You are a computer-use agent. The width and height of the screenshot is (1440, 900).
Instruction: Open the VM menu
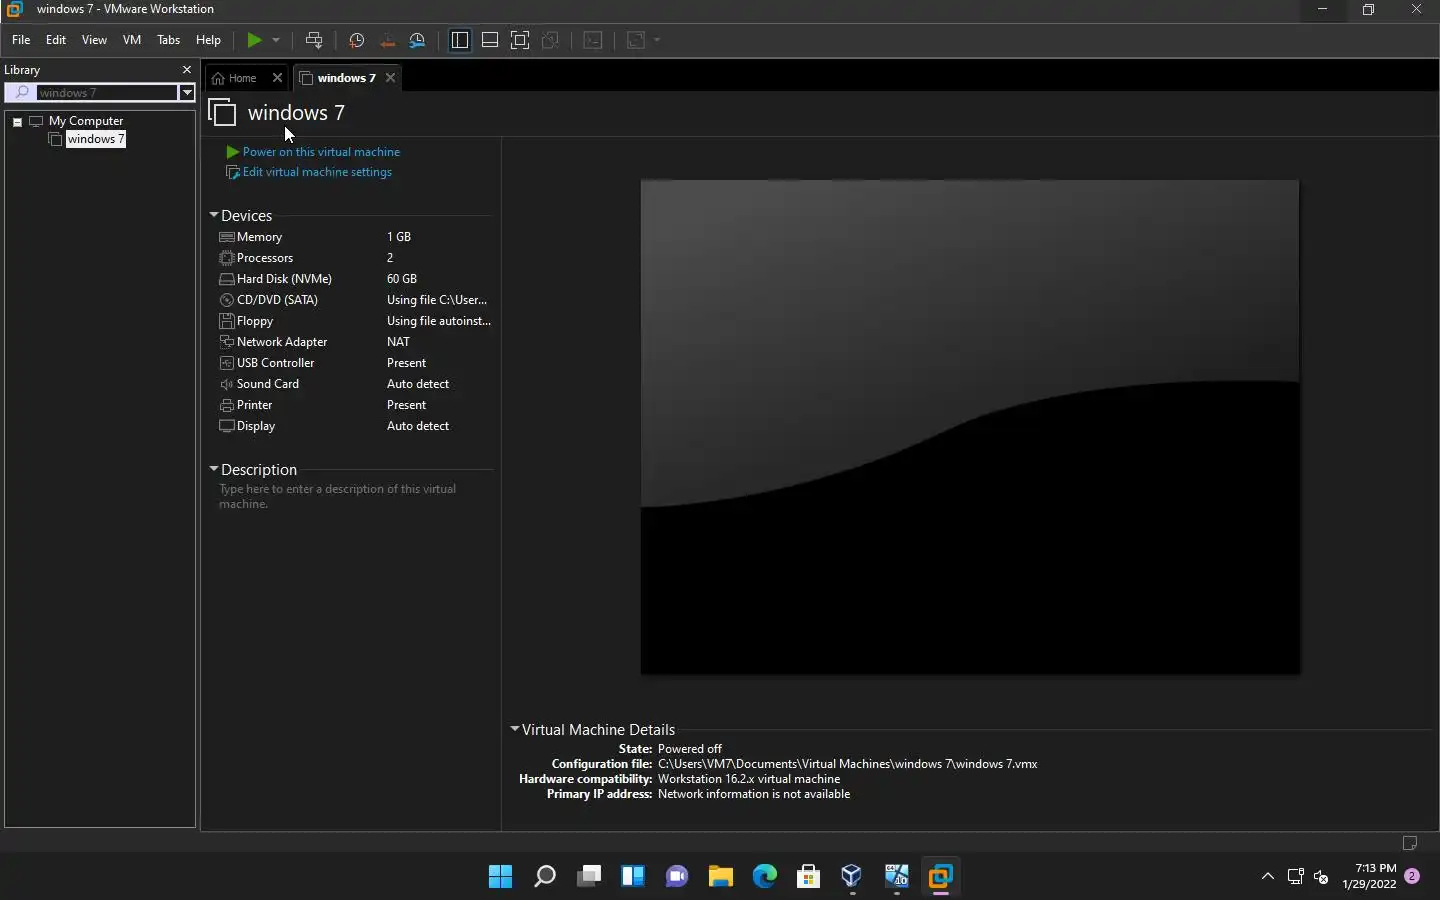tap(132, 40)
